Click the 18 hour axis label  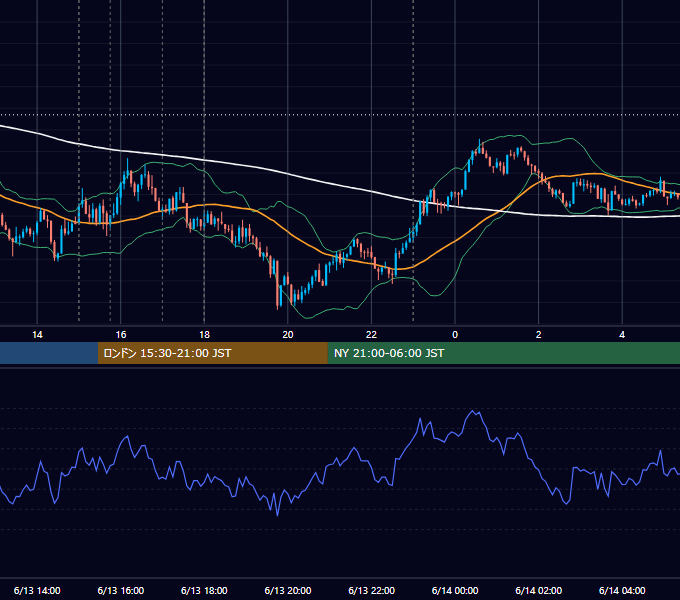coord(204,335)
